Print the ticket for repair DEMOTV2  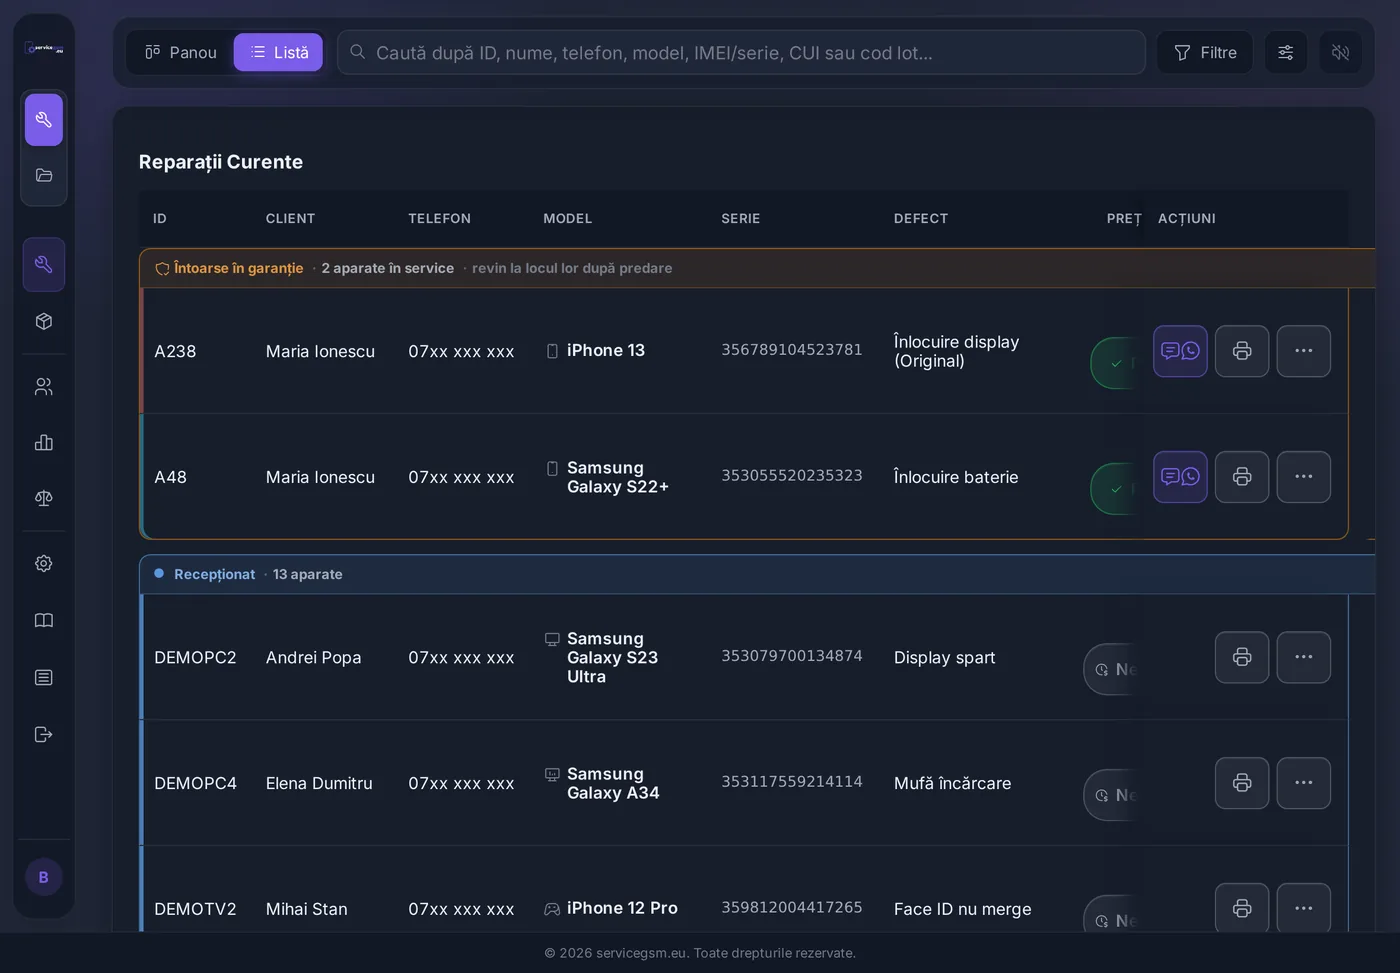[1242, 908]
